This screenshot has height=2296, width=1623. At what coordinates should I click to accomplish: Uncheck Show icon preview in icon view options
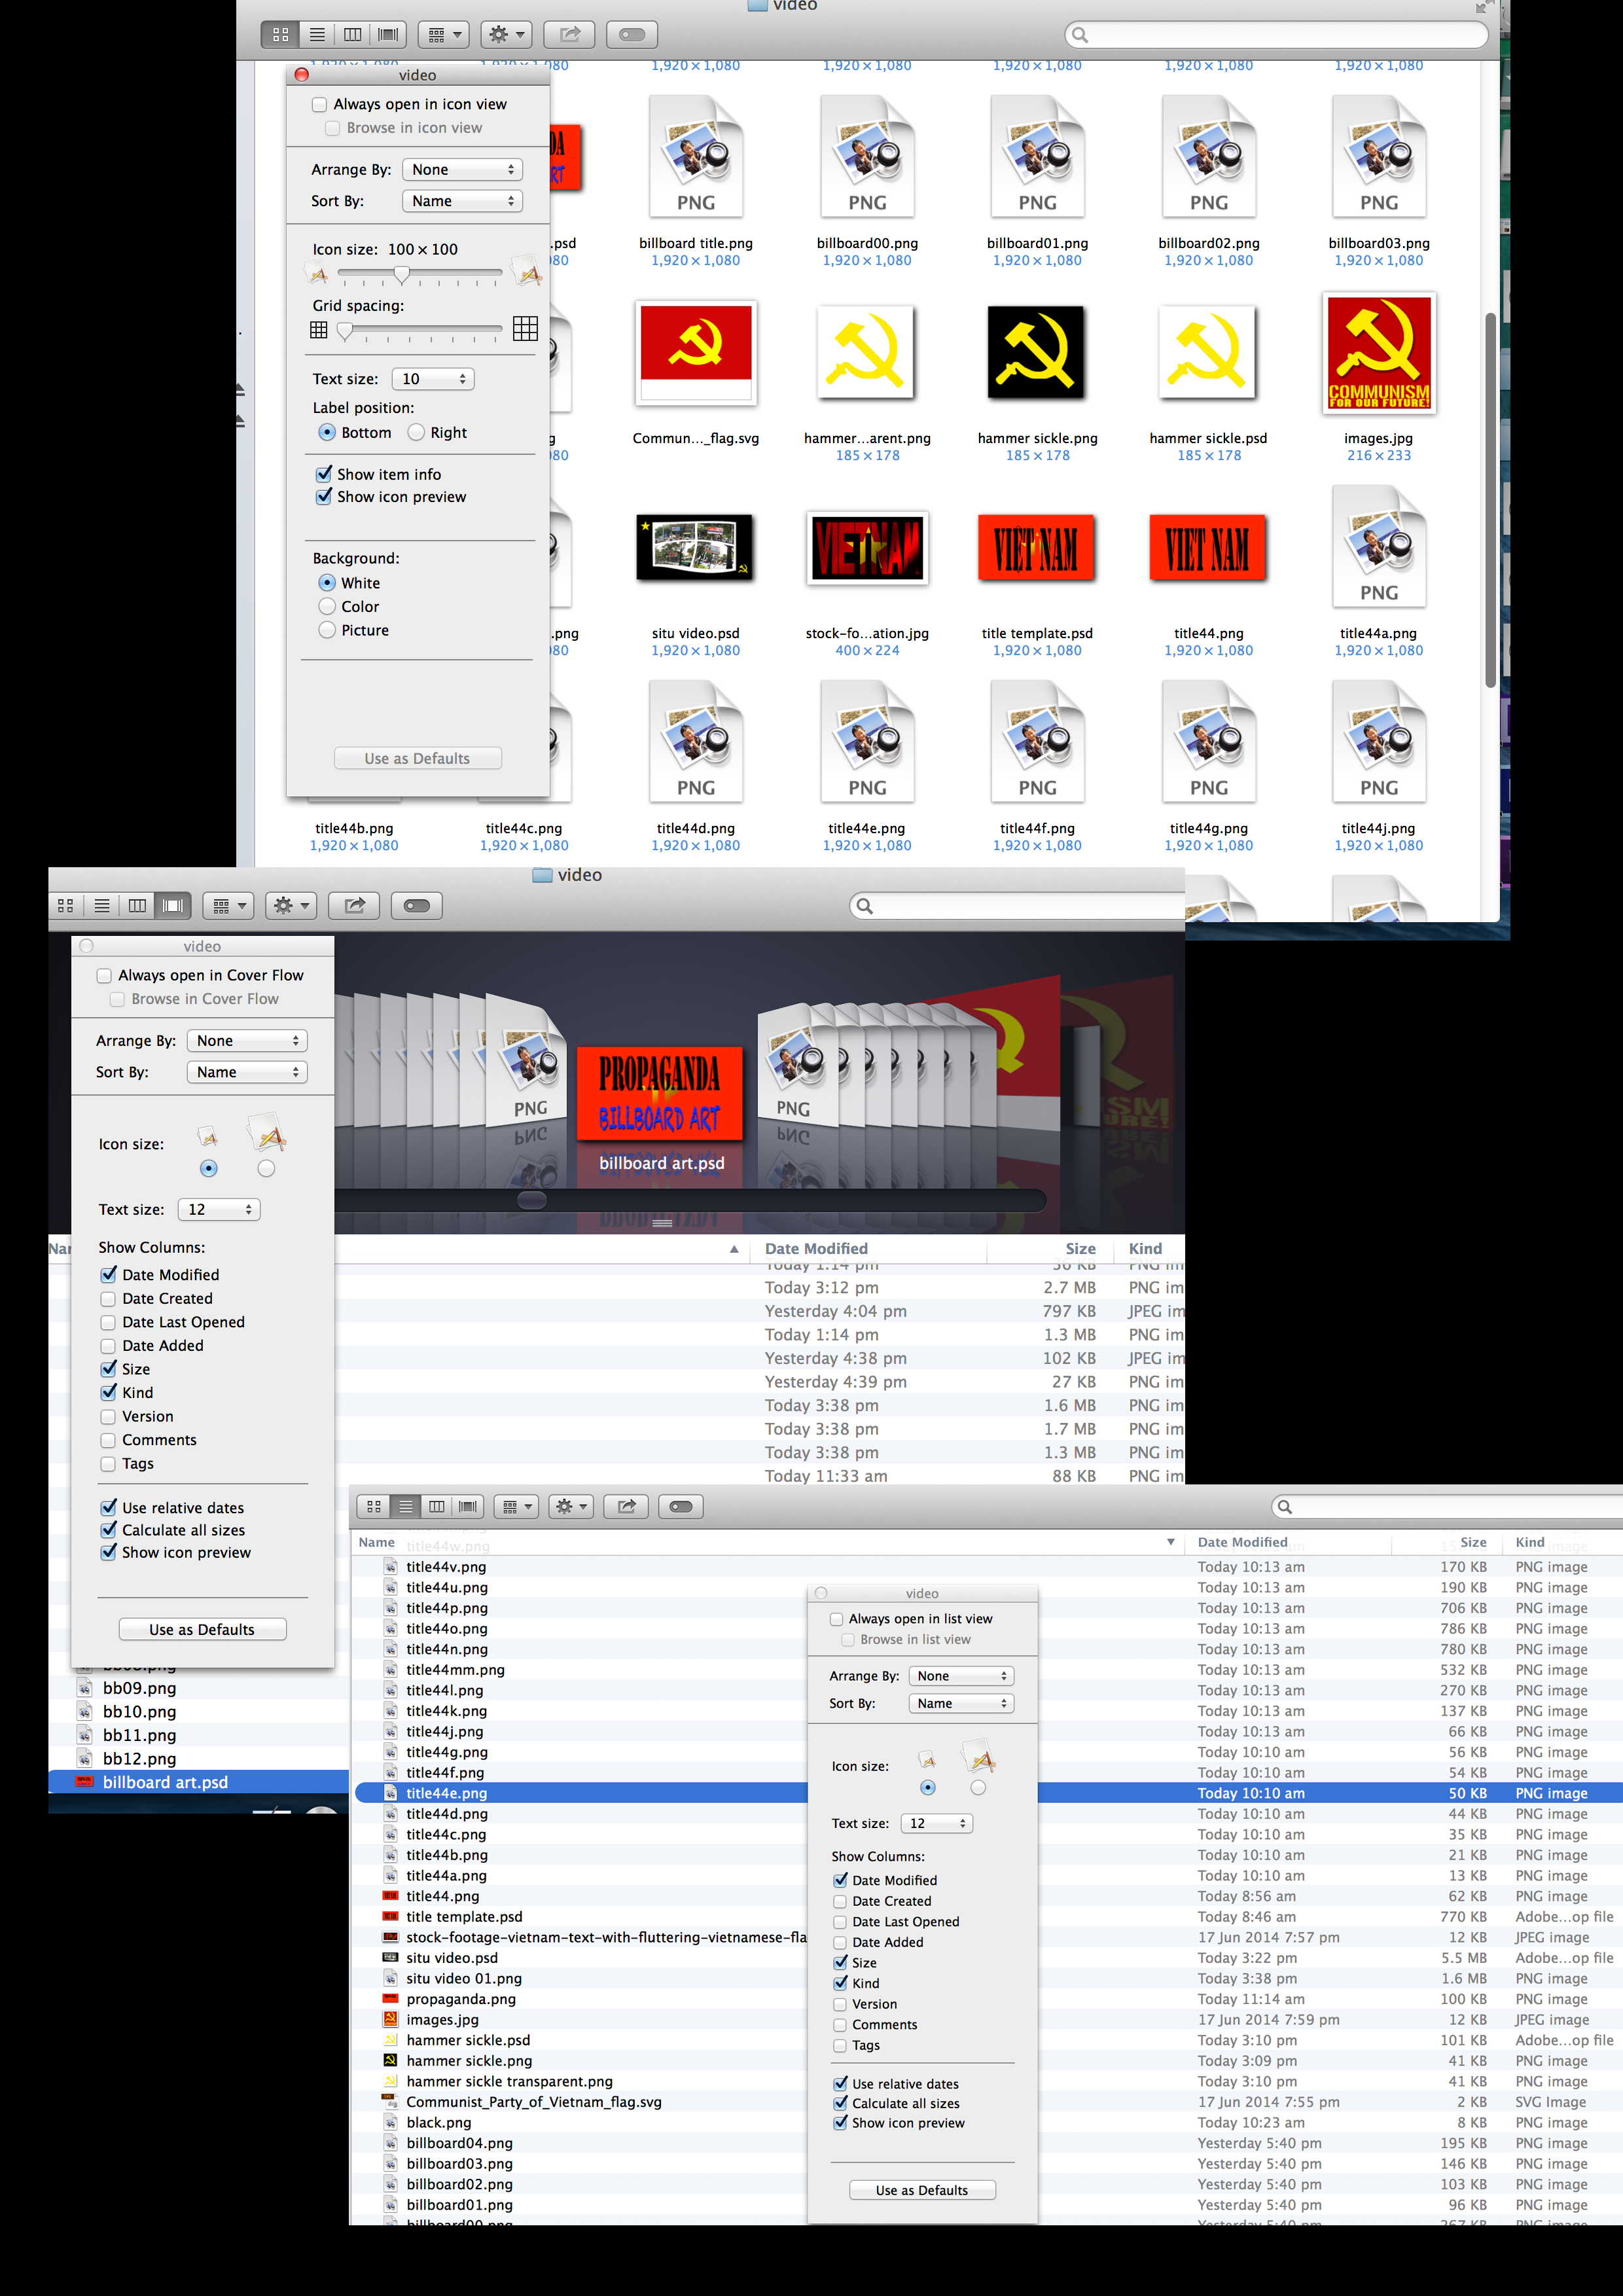324,497
